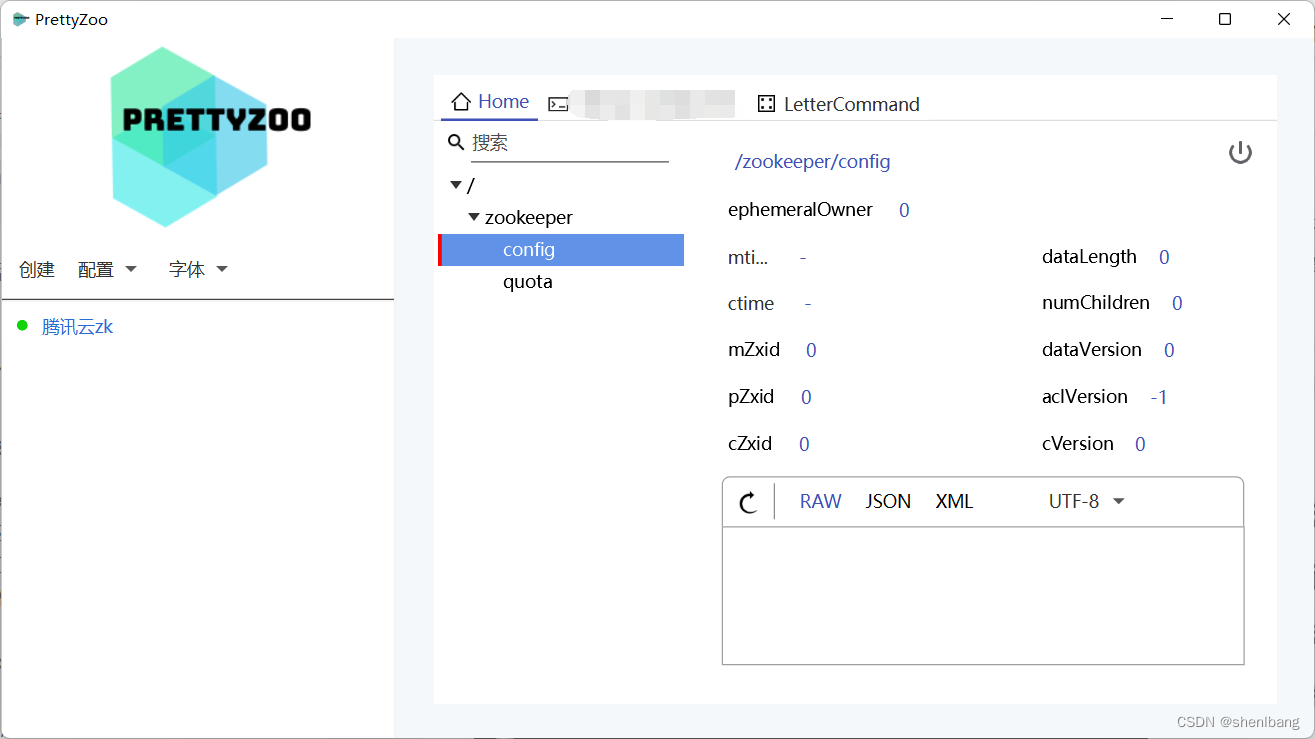The height and width of the screenshot is (739, 1315).
Task: Refresh node data with the reload icon
Action: click(x=748, y=501)
